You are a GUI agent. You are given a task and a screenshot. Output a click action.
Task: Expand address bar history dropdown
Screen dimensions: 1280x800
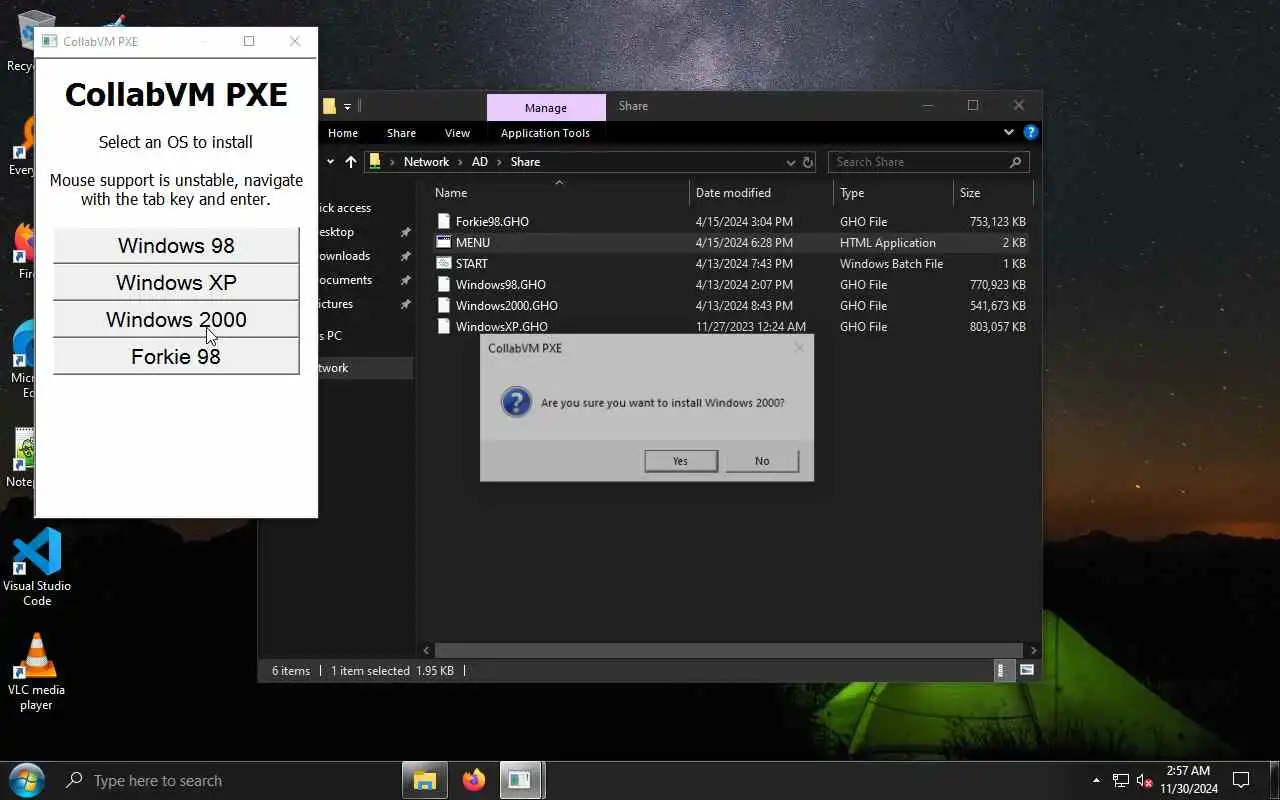pyautogui.click(x=790, y=162)
